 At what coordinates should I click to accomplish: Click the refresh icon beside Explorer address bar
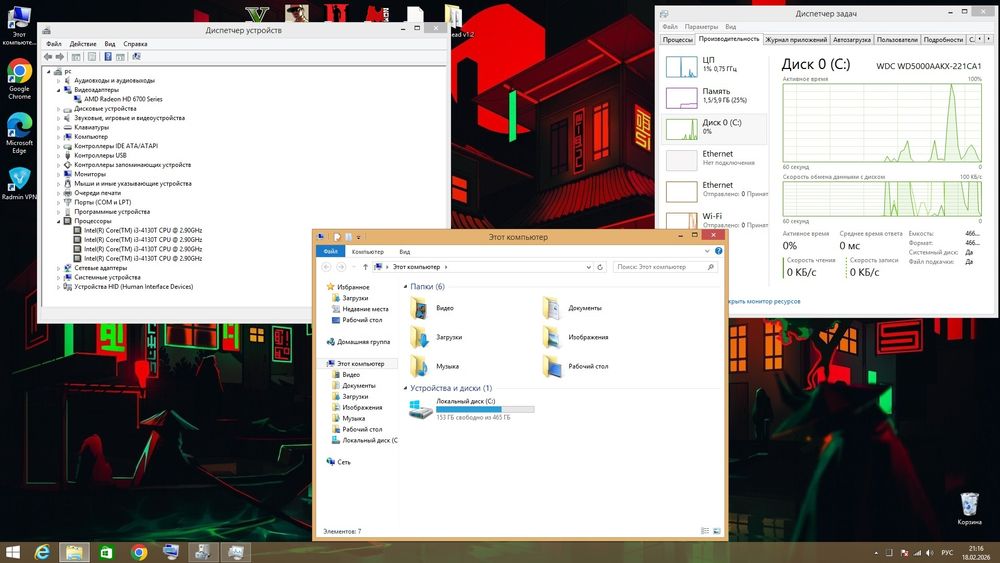click(599, 267)
